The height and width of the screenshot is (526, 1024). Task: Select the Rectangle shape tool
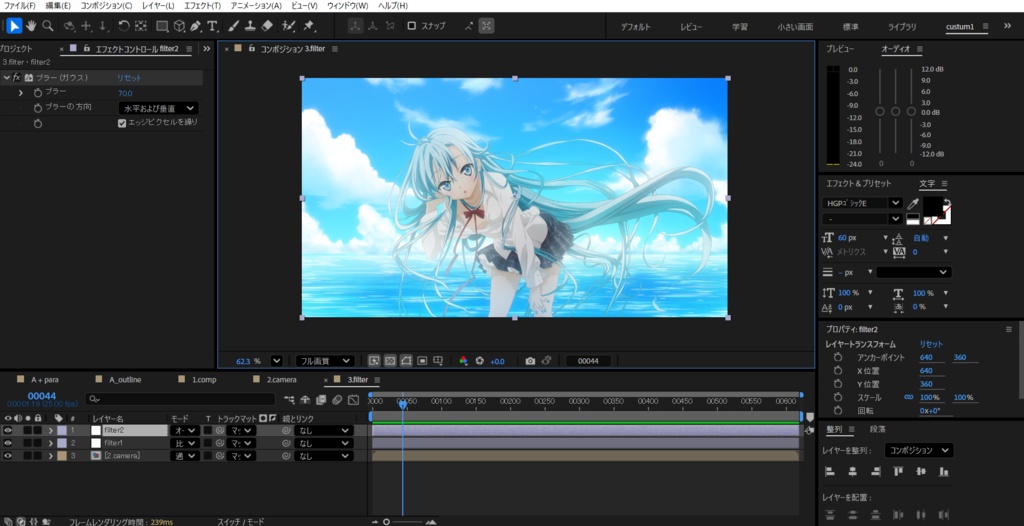[x=162, y=26]
